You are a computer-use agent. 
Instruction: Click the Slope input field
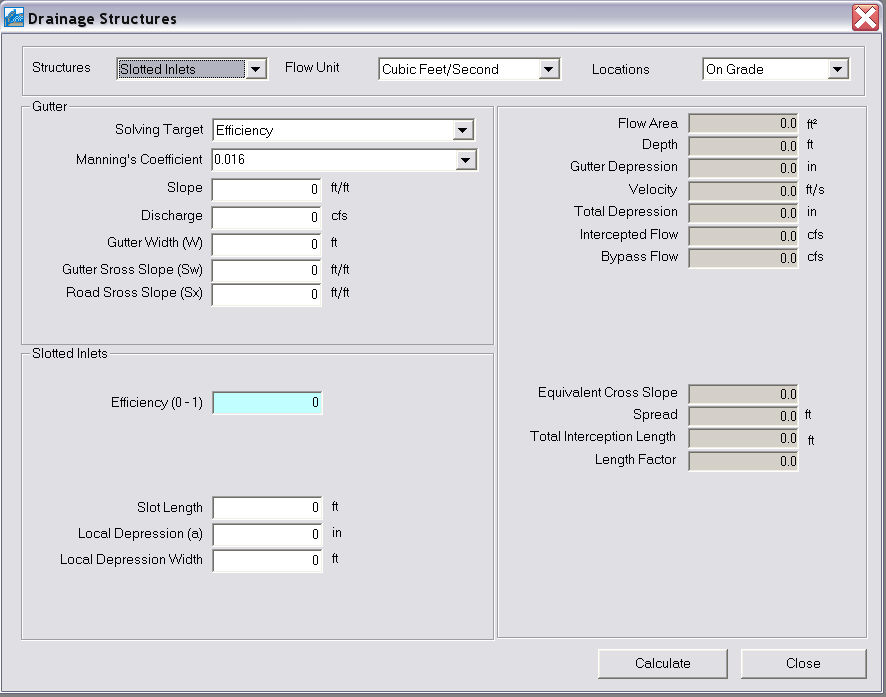click(x=267, y=189)
